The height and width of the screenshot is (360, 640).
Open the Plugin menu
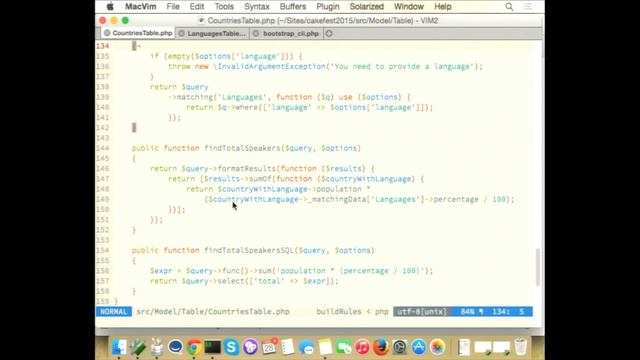tap(328, 7)
